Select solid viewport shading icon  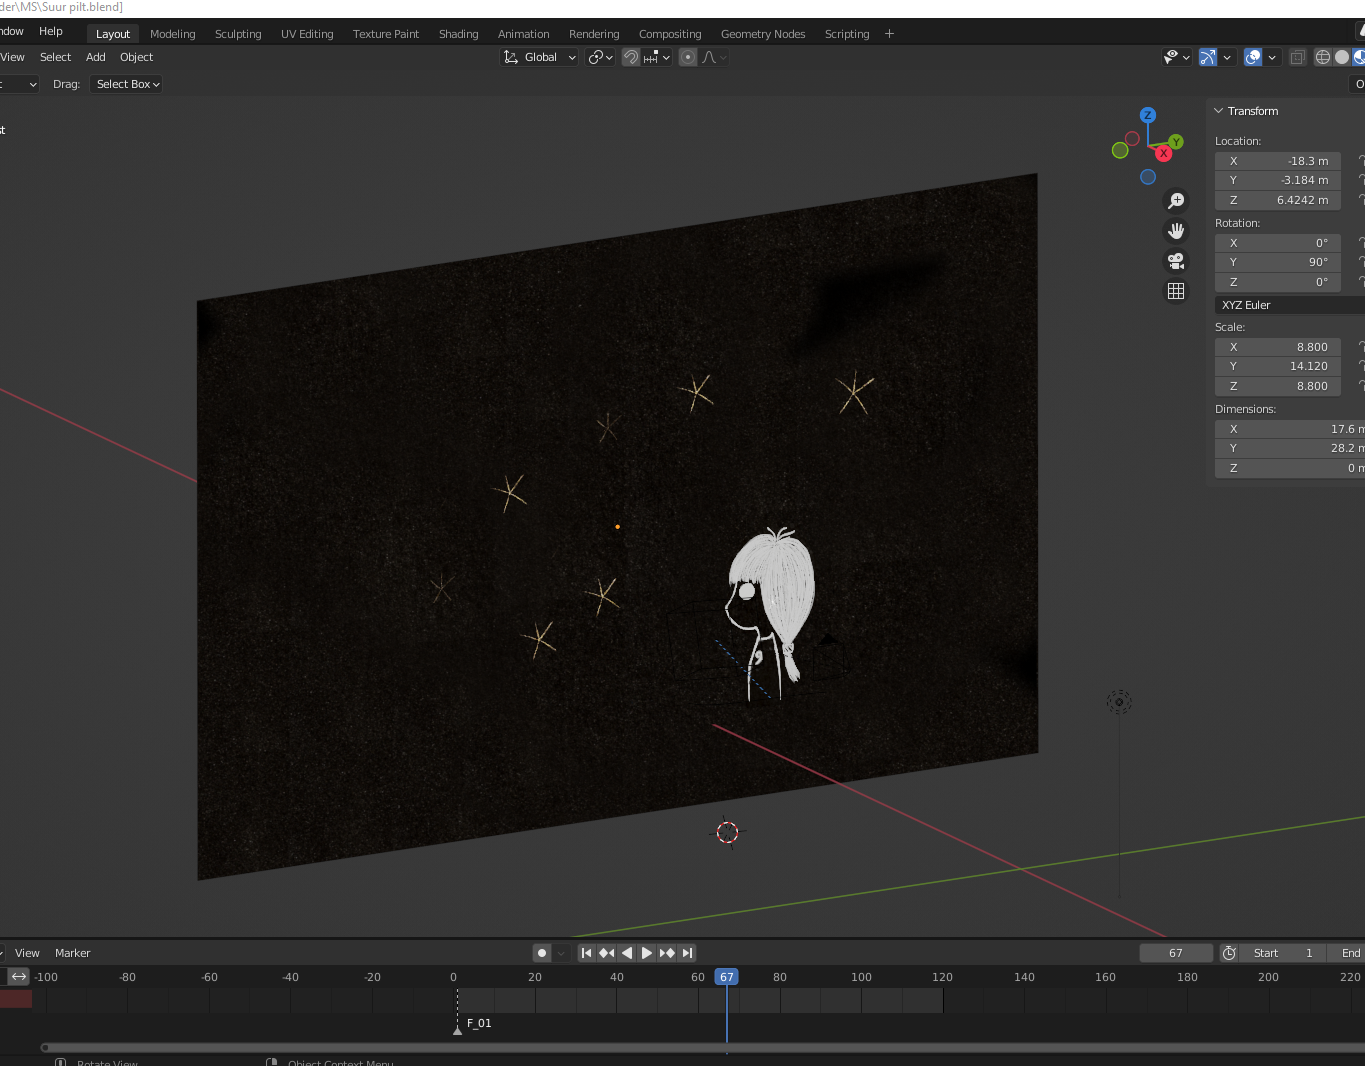[1342, 57]
